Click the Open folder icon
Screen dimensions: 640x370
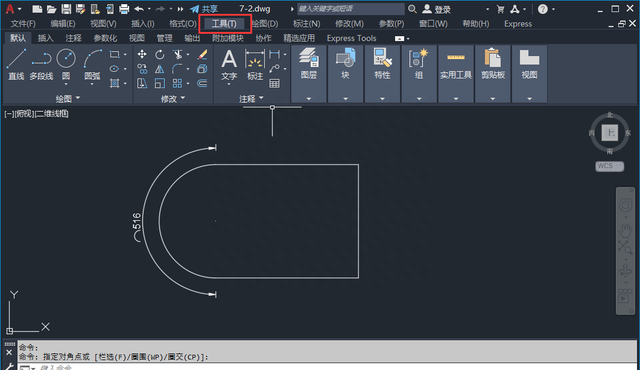[51, 9]
